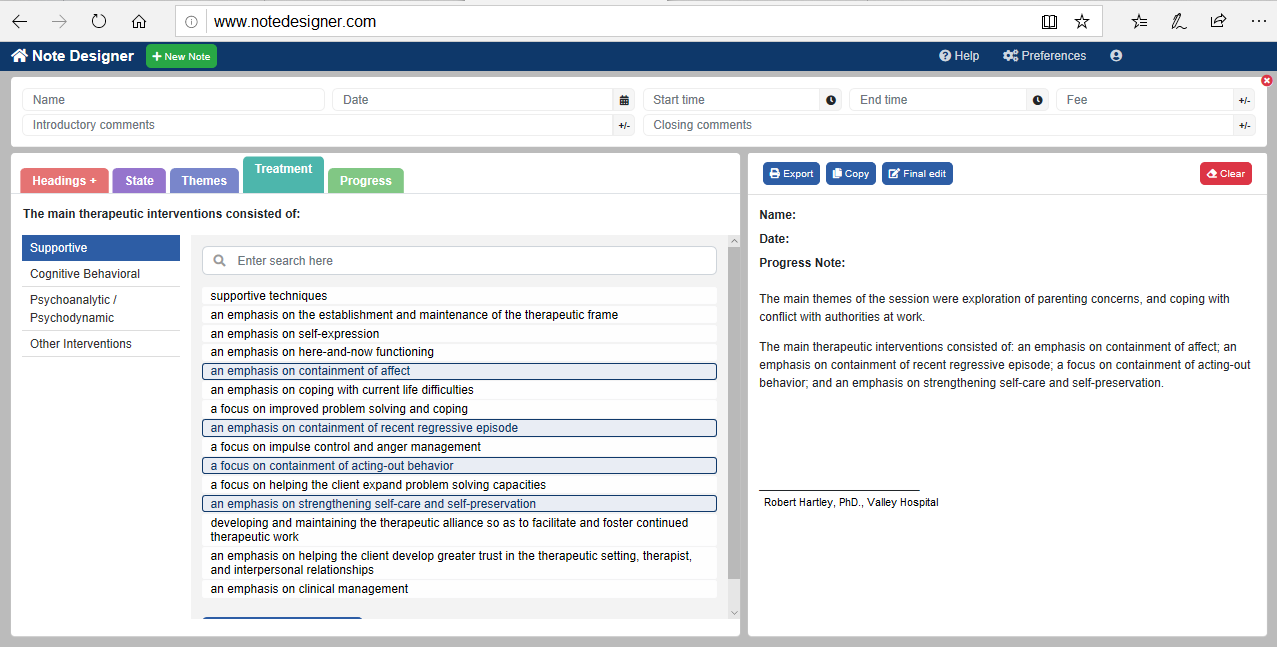The height and width of the screenshot is (647, 1277).
Task: Go back to the previous browser page
Action: point(20,21)
